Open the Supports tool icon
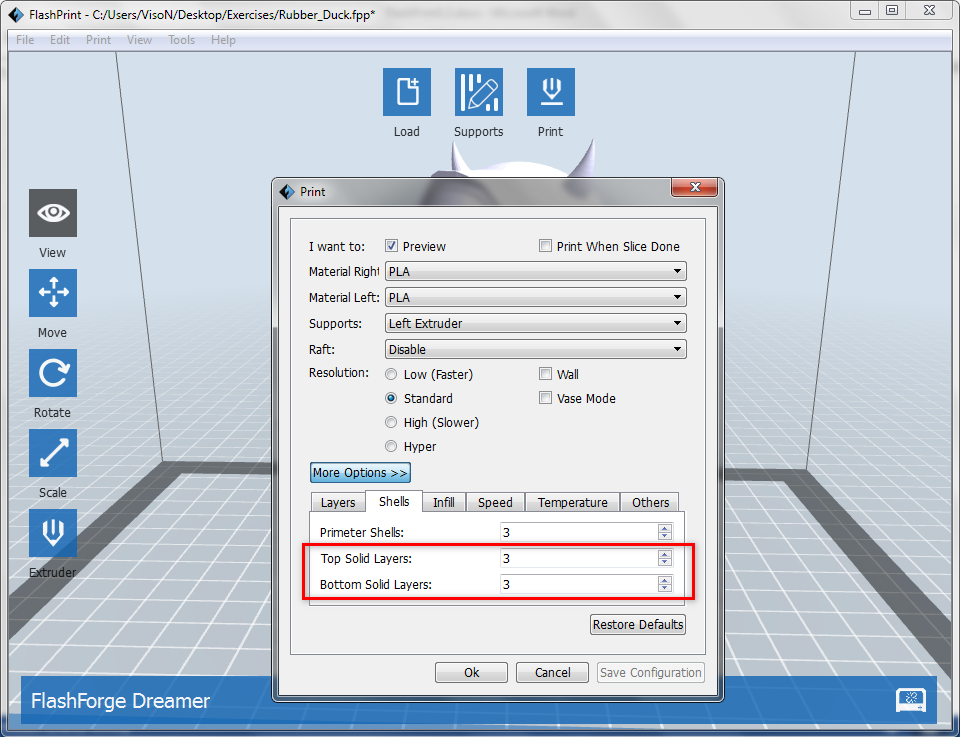960x737 pixels. pos(479,92)
